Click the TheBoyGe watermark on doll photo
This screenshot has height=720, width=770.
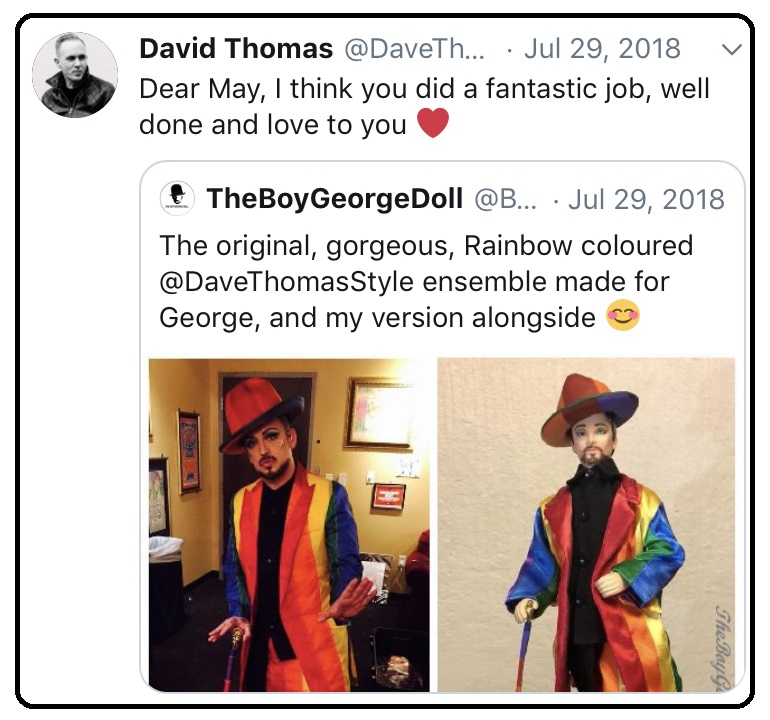click(721, 648)
